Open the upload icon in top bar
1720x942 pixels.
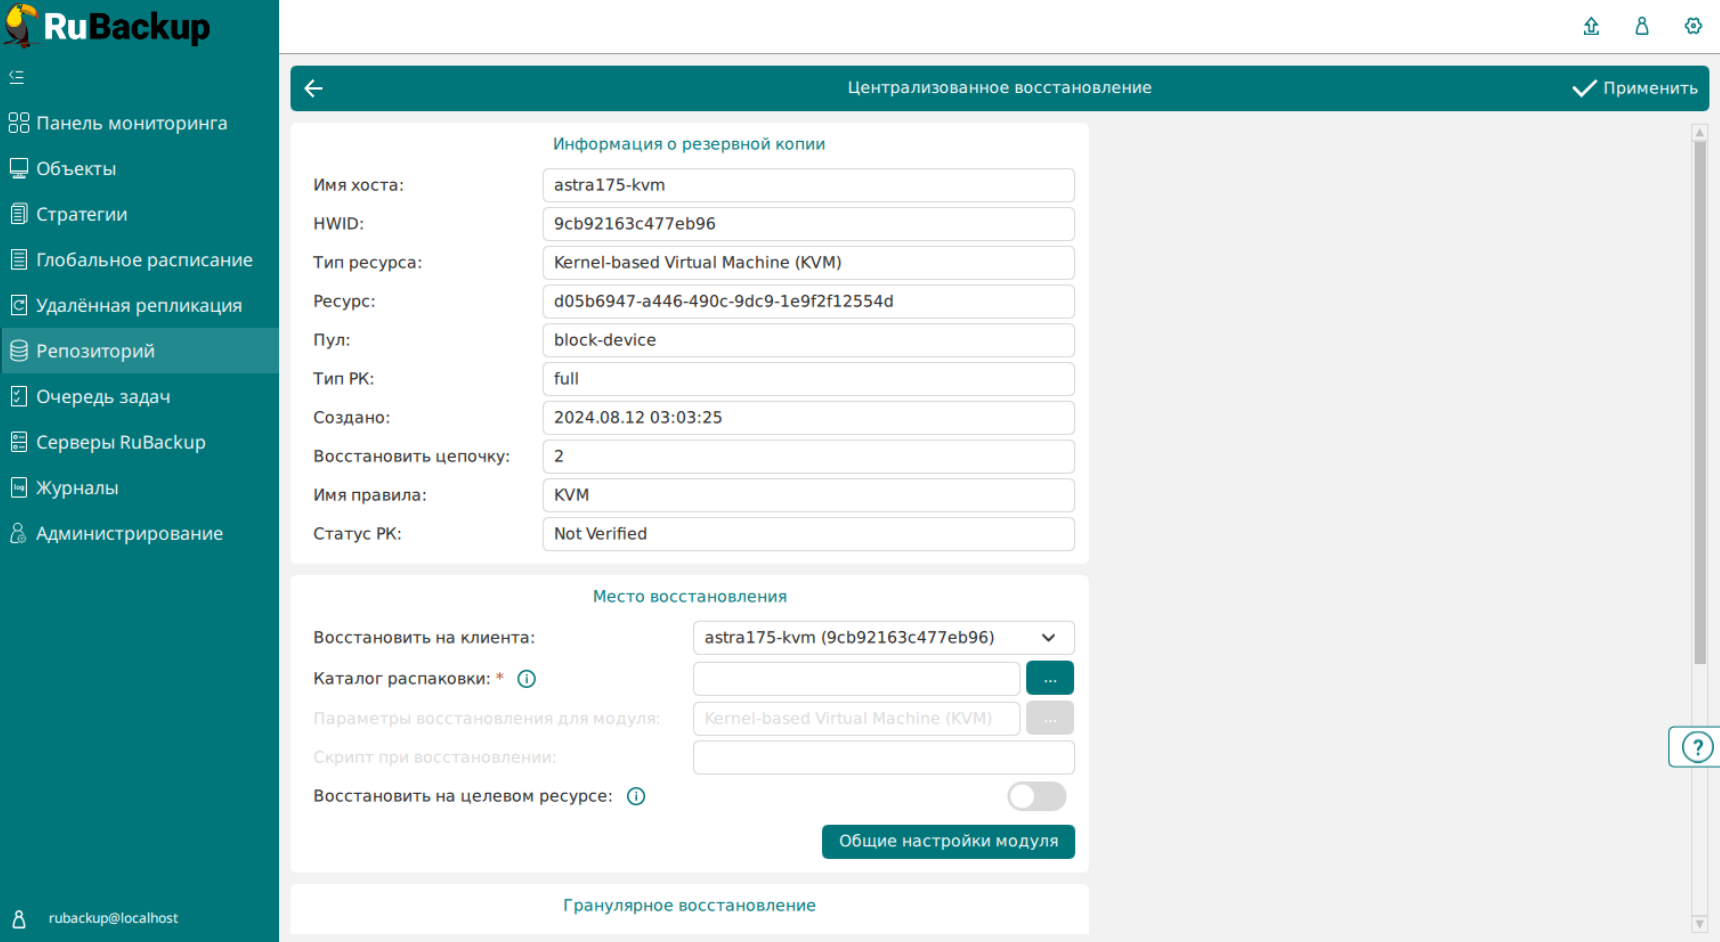coord(1591,26)
